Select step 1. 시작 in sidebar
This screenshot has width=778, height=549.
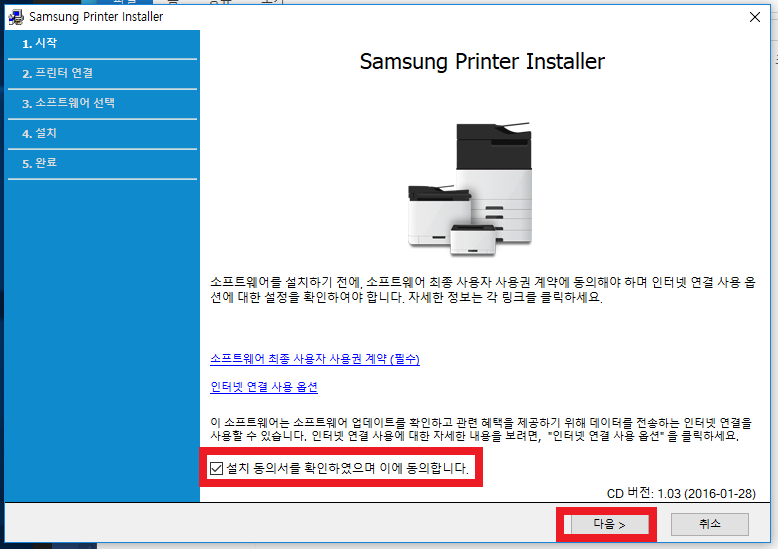point(103,44)
